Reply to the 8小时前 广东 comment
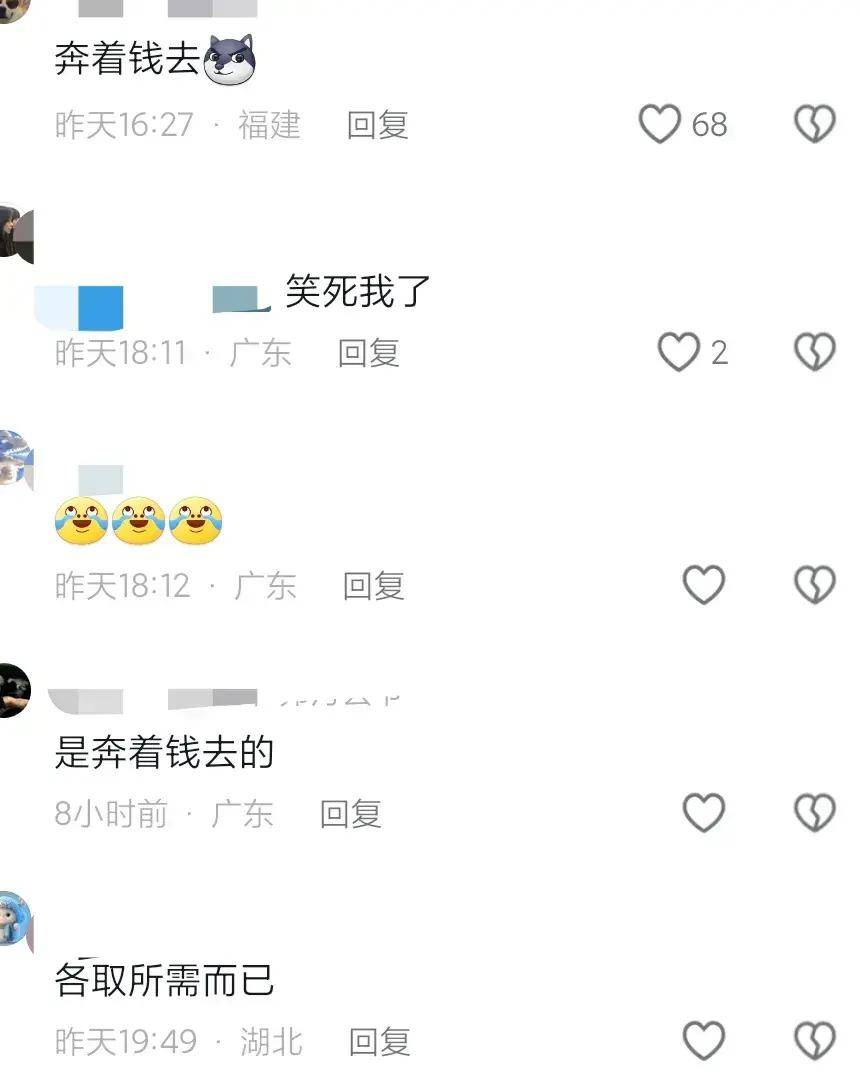 click(x=351, y=814)
